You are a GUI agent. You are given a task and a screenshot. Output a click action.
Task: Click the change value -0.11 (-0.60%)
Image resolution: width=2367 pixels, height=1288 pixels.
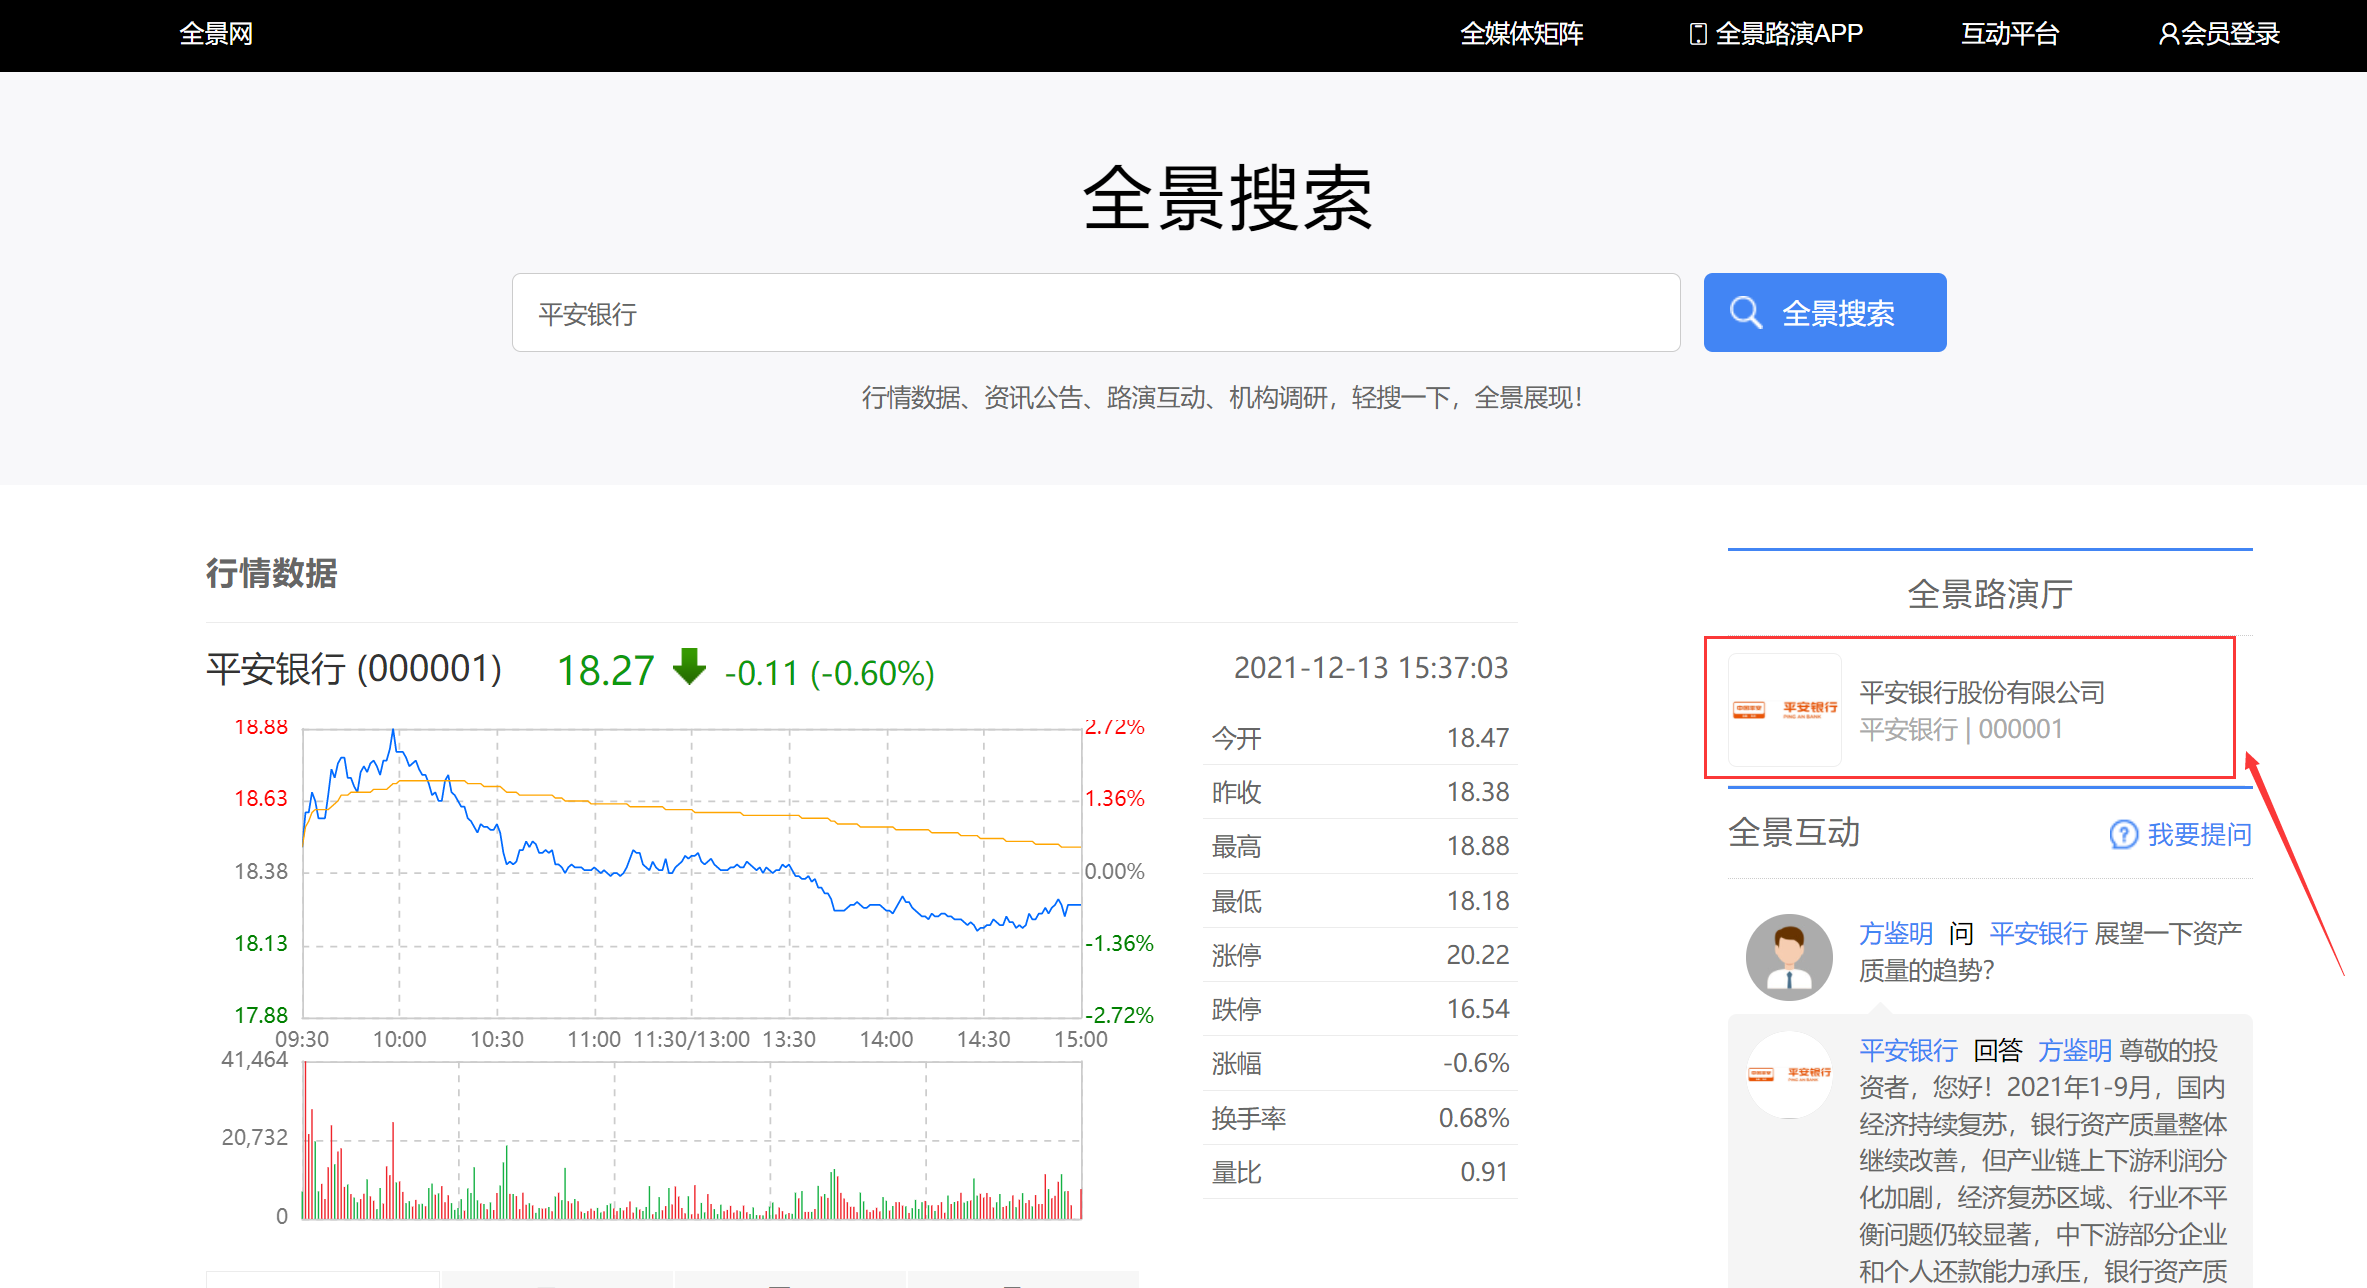(829, 673)
